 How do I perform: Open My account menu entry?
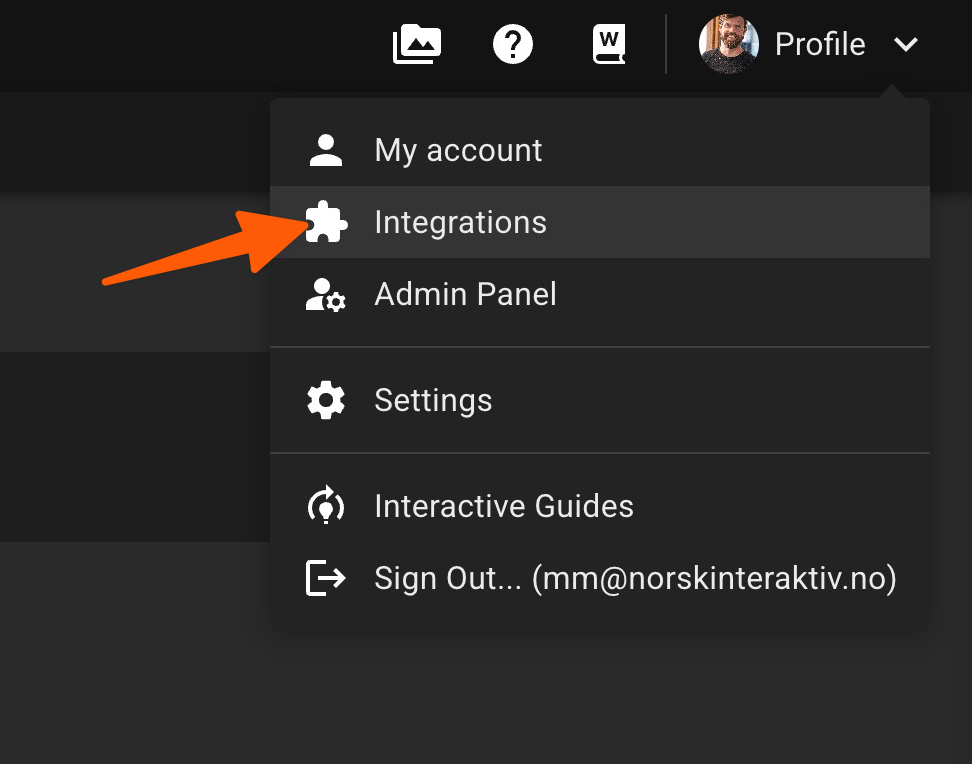599,150
